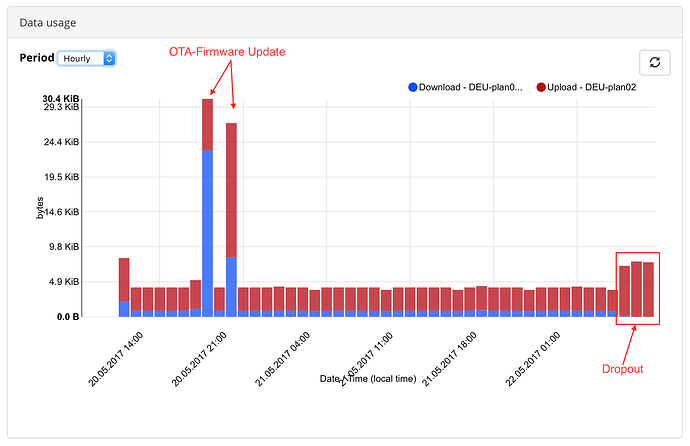Viewport: 690px width, 446px height.
Task: Click the red Upload legend circle
Action: (541, 87)
